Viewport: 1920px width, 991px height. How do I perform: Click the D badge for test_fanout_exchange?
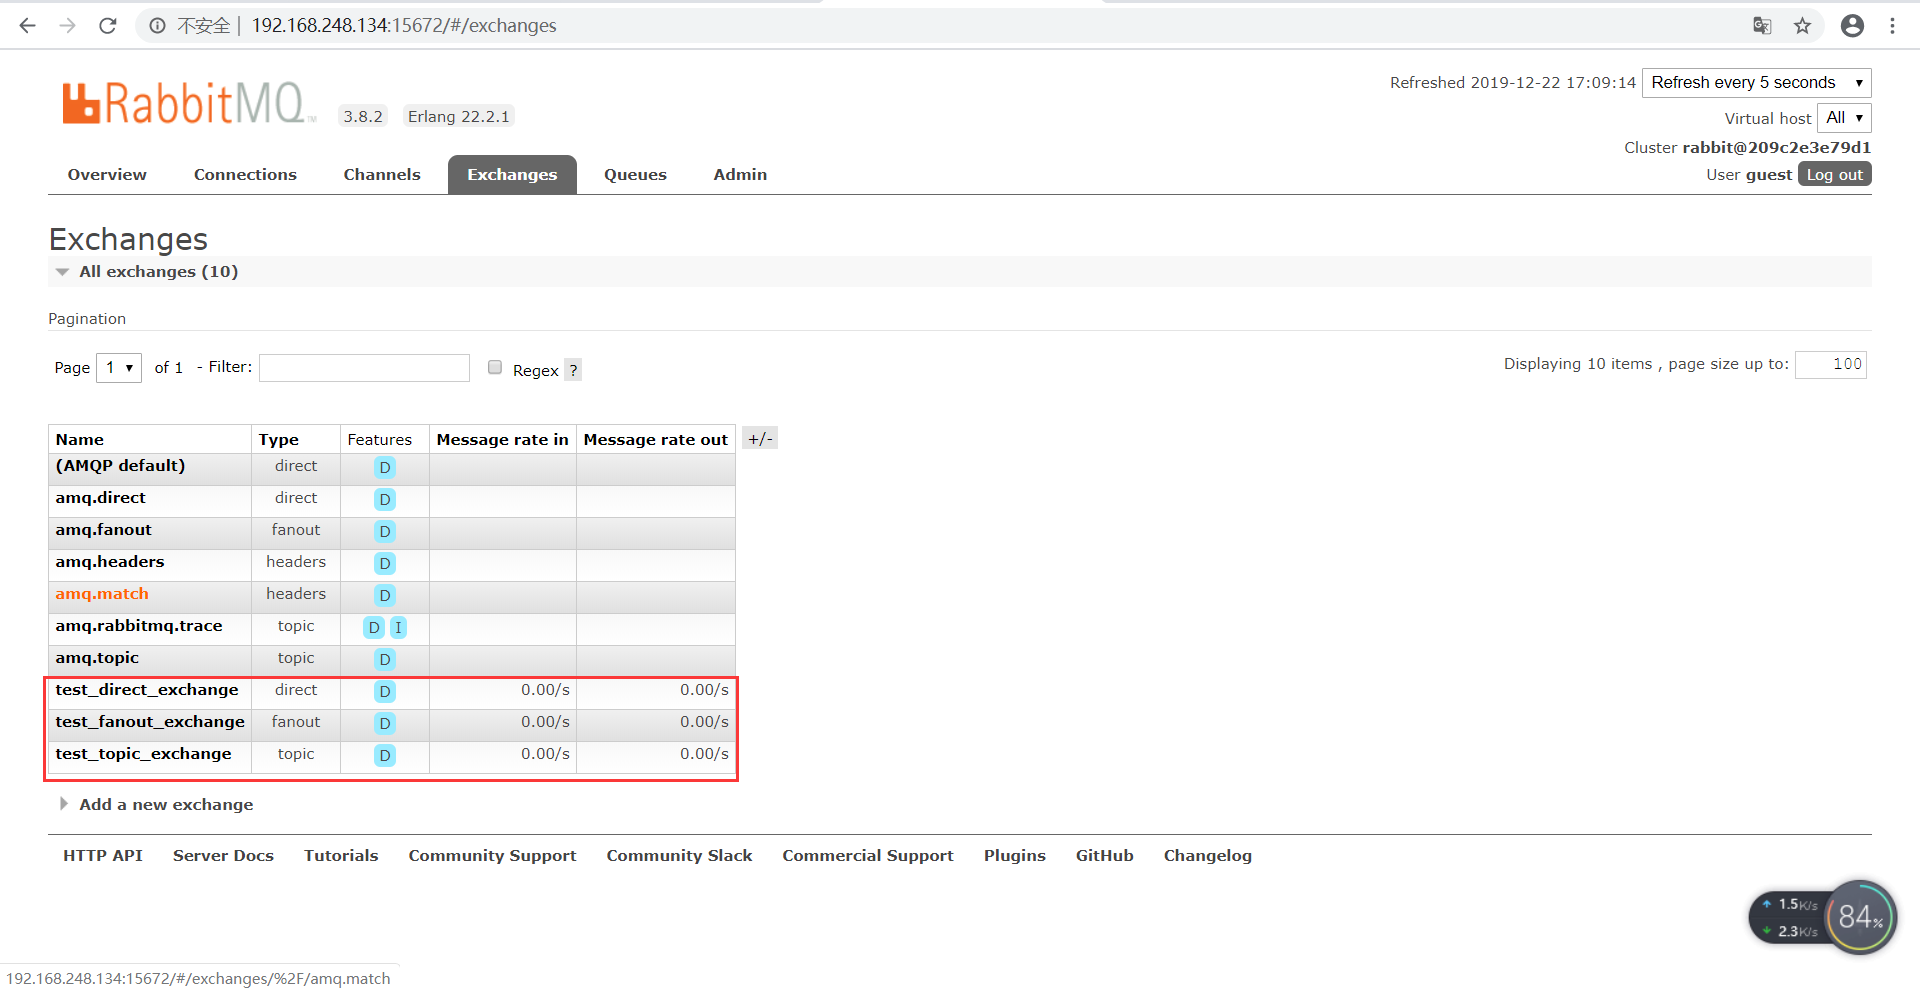(385, 723)
